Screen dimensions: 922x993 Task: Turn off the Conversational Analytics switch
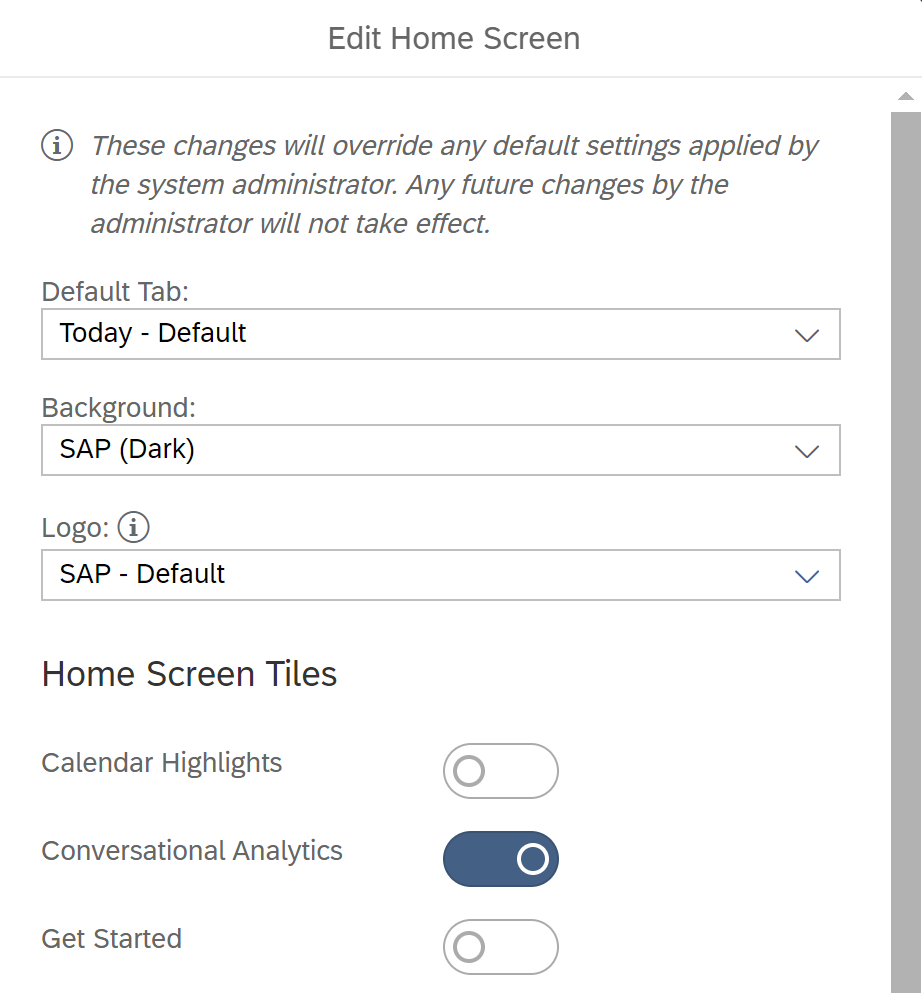(x=500, y=859)
